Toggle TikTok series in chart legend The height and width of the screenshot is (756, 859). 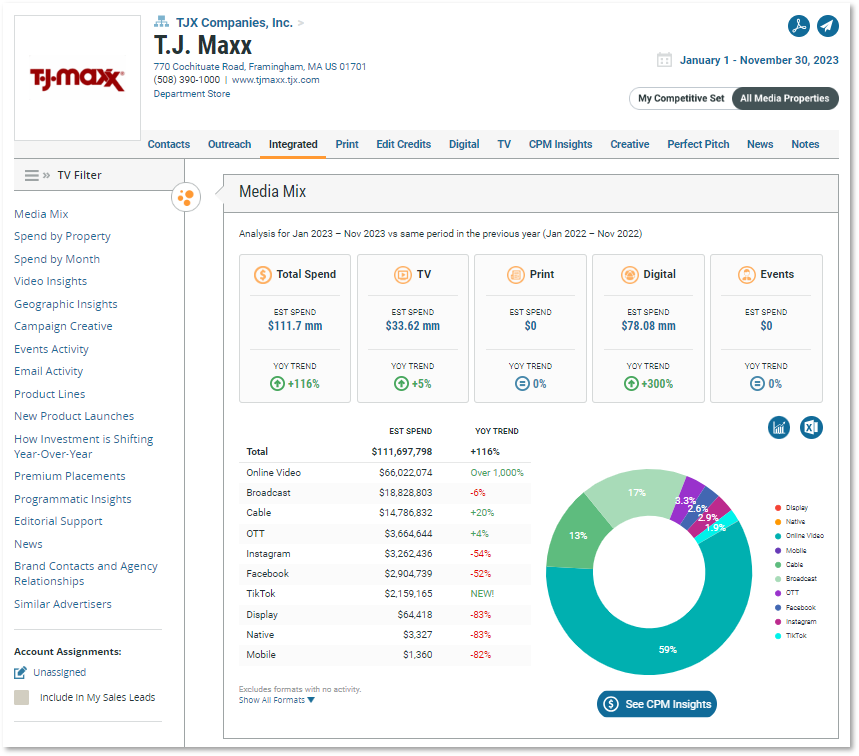791,635
